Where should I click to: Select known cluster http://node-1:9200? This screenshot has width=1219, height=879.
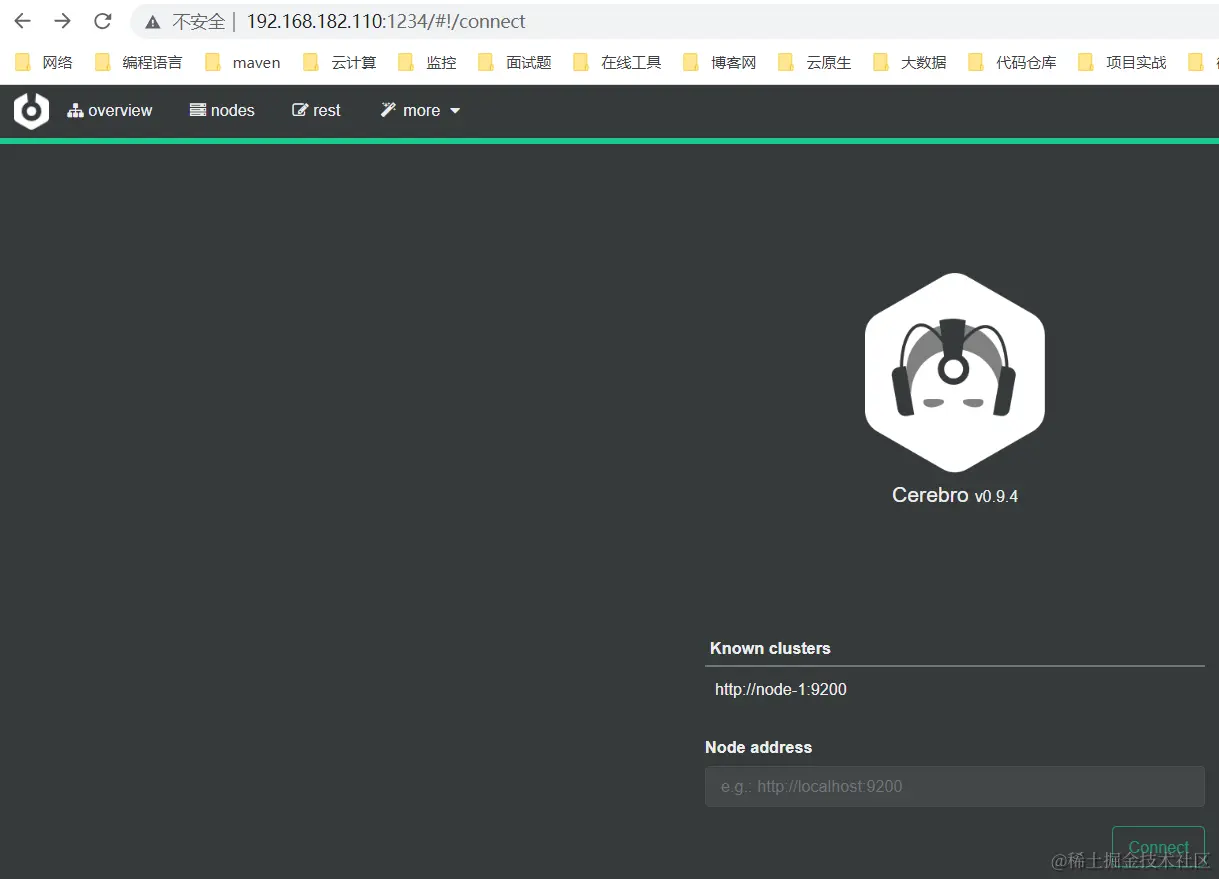[955, 689]
